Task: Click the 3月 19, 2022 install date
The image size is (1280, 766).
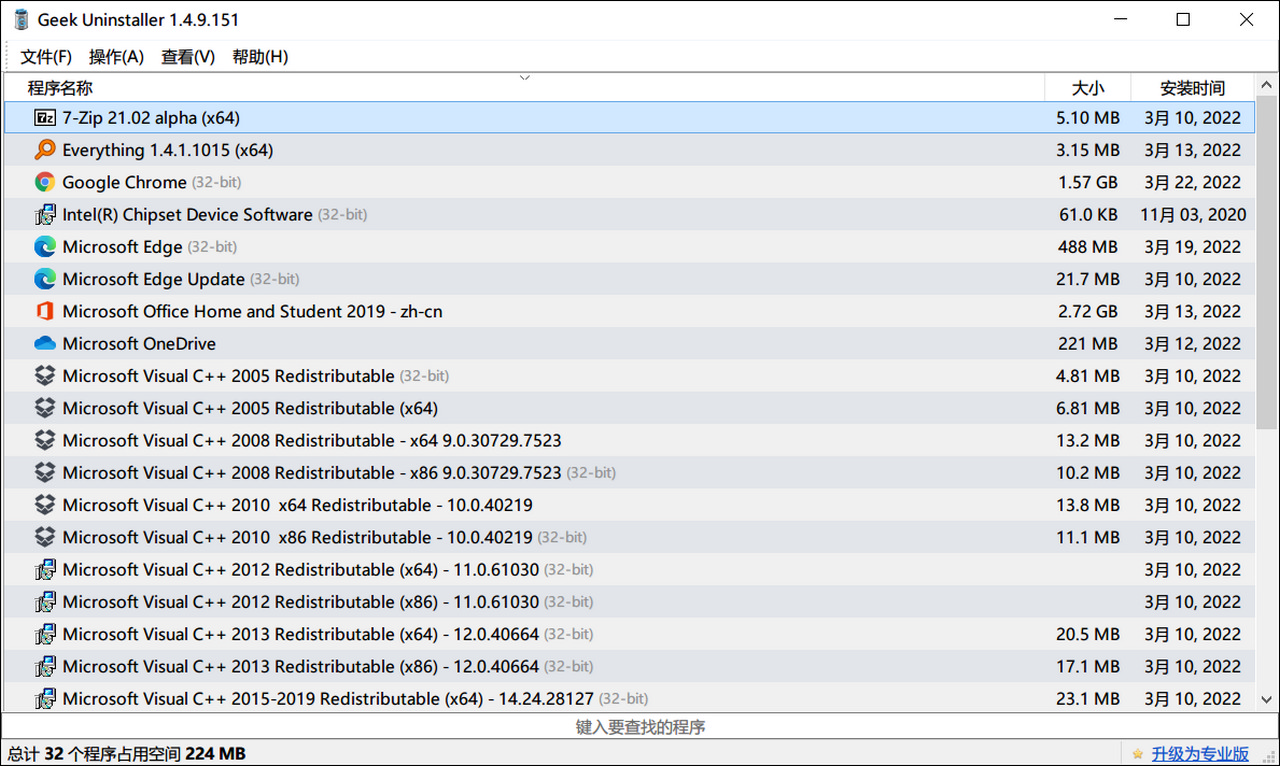Action: click(x=1193, y=246)
